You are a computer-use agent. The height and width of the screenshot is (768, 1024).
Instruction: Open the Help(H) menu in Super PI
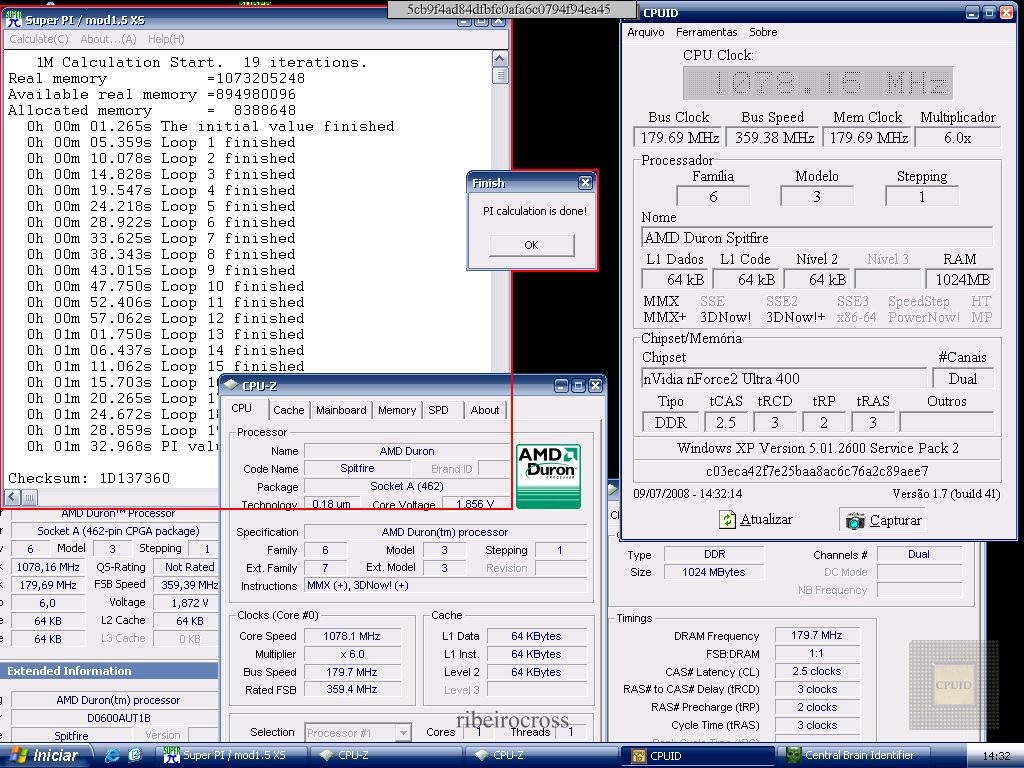[x=166, y=39]
